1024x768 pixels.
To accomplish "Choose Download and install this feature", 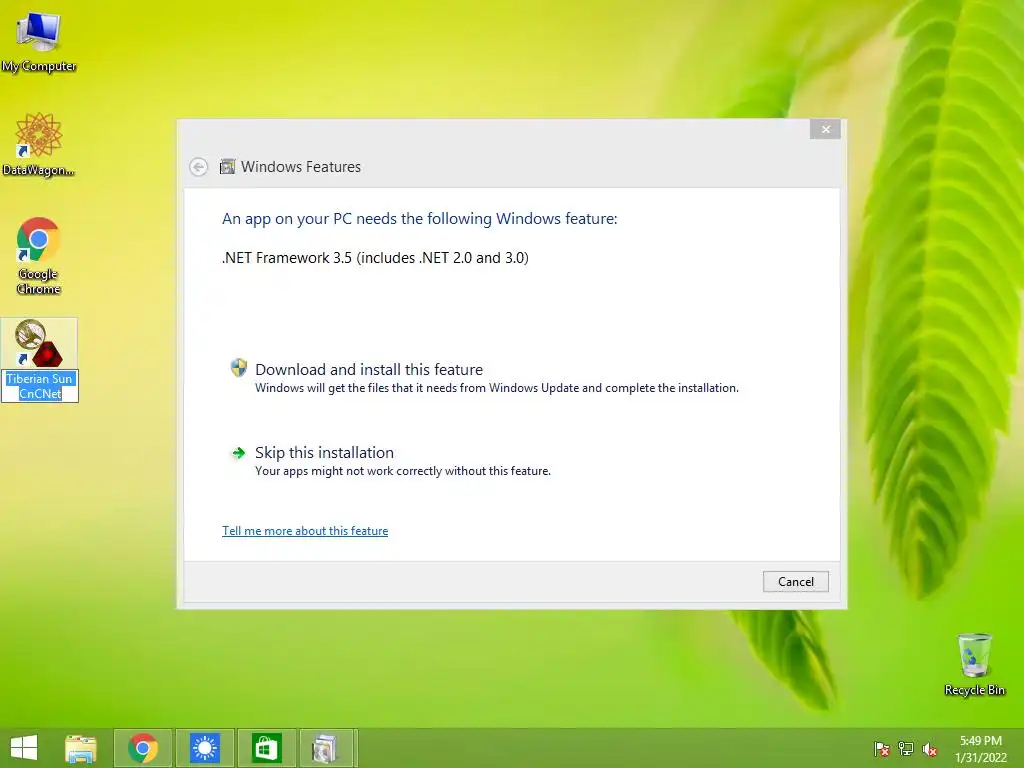I will pyautogui.click(x=369, y=370).
